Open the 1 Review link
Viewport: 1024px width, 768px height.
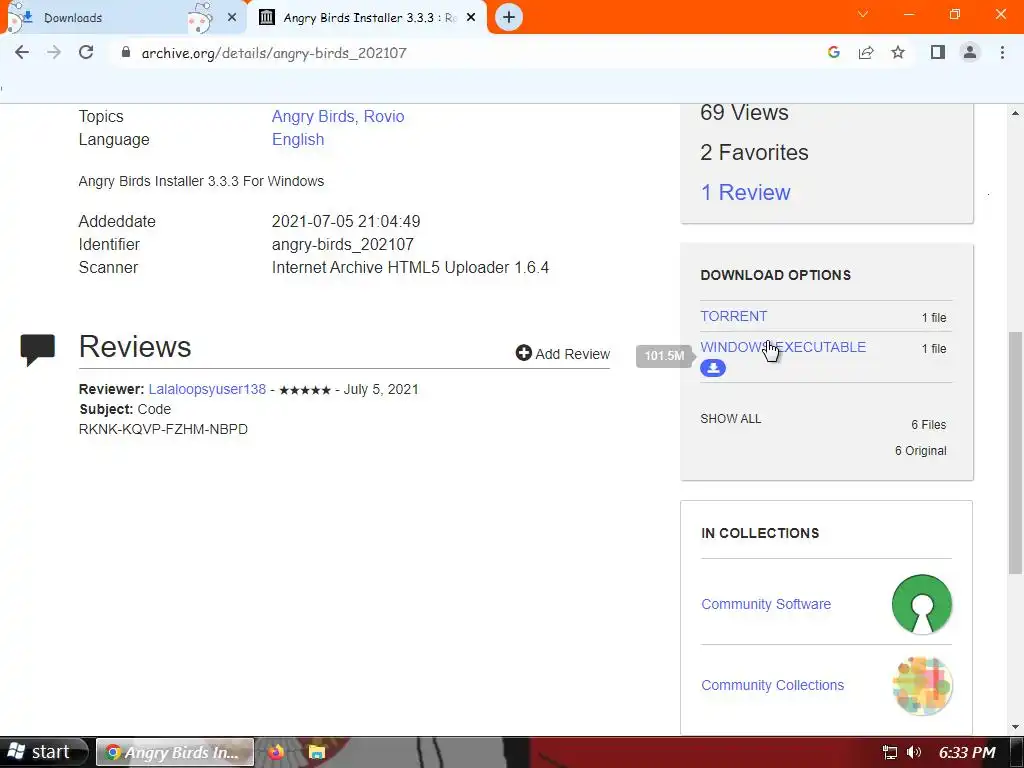coord(745,192)
